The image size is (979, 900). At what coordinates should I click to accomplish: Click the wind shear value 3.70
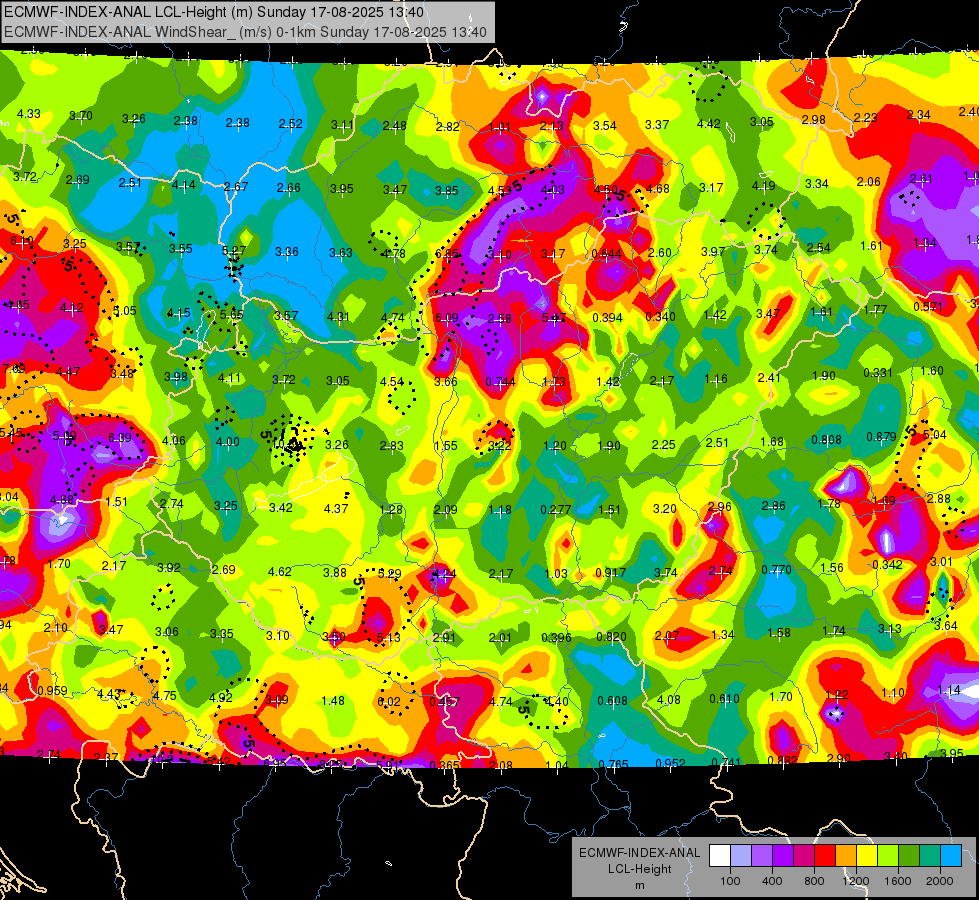coord(81,116)
